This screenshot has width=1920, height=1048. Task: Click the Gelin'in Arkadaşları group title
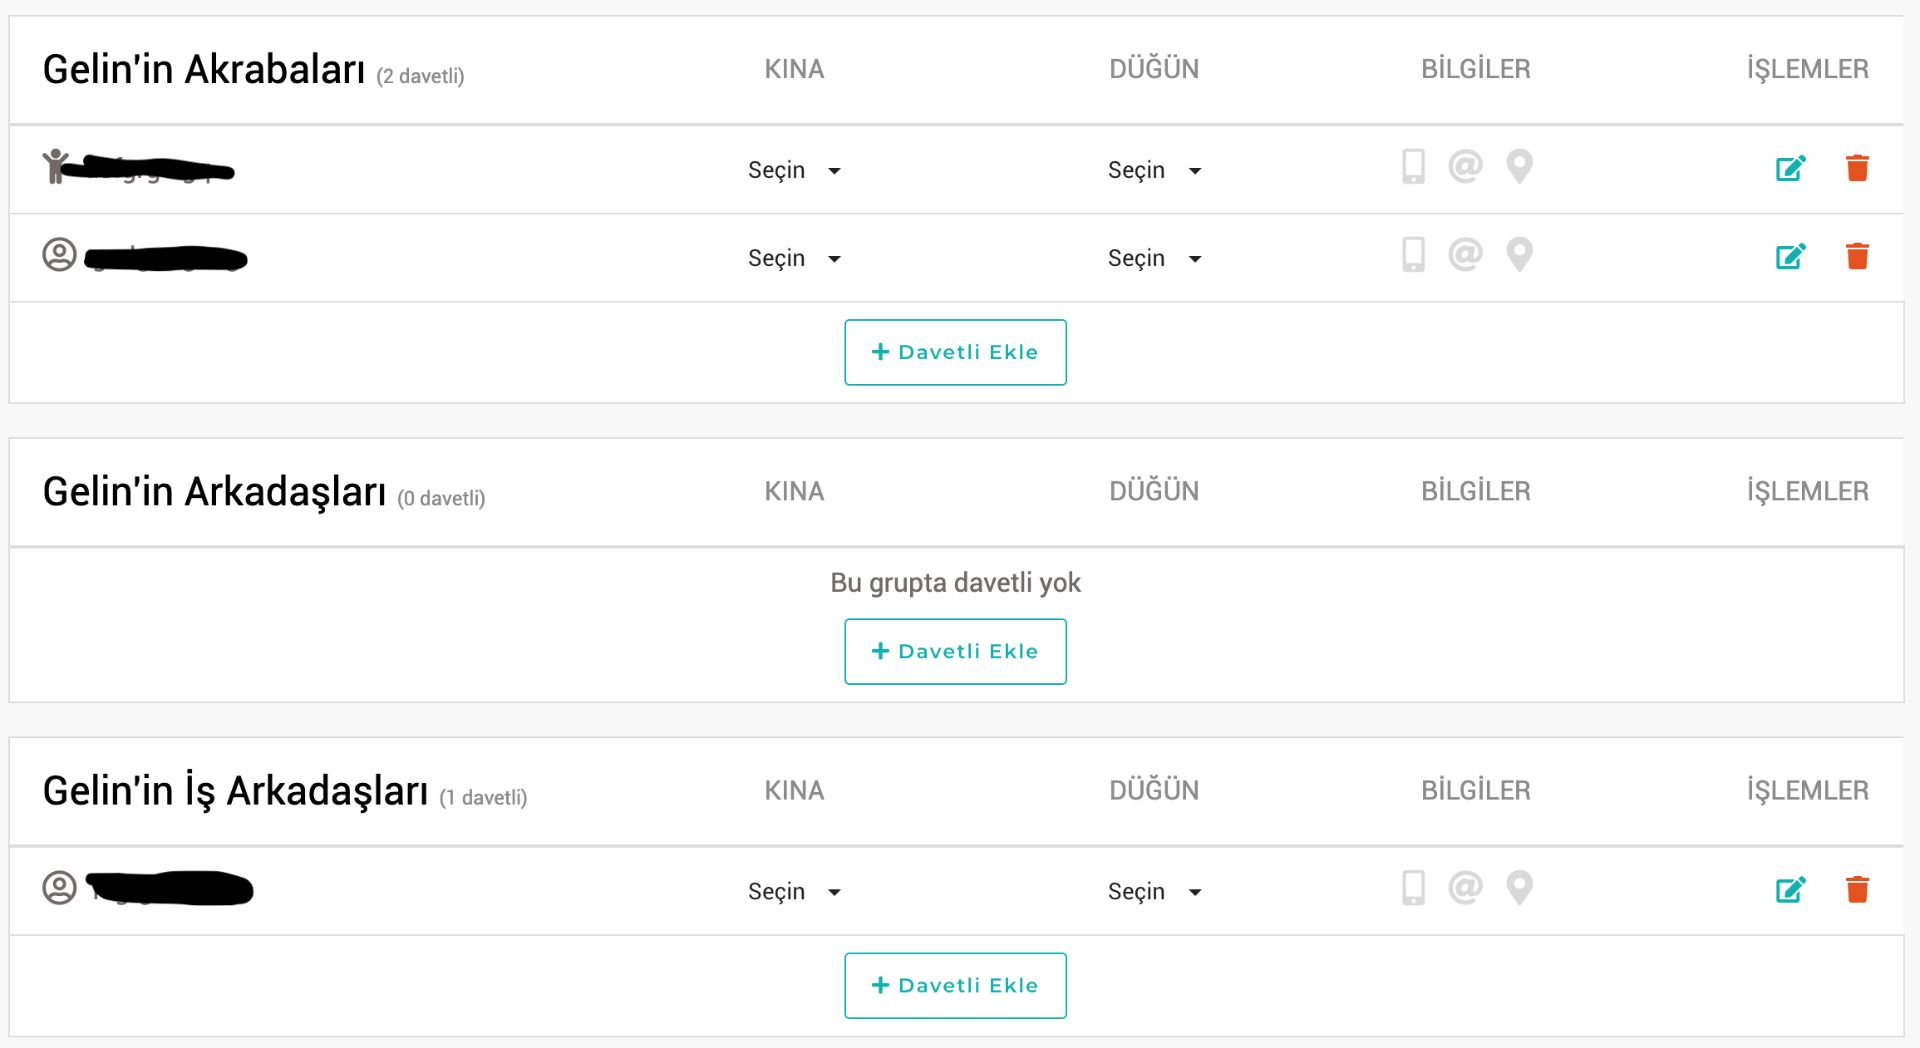[214, 492]
